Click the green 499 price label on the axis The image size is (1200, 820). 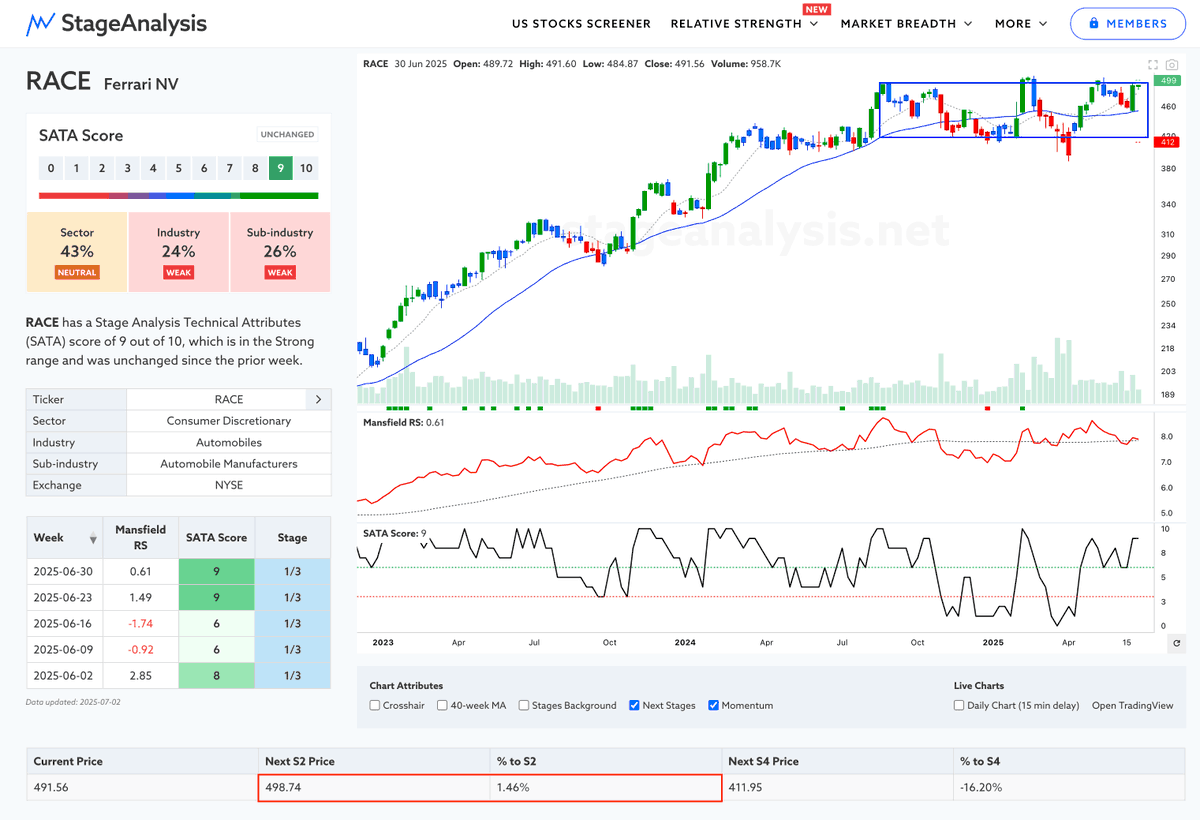click(1166, 81)
